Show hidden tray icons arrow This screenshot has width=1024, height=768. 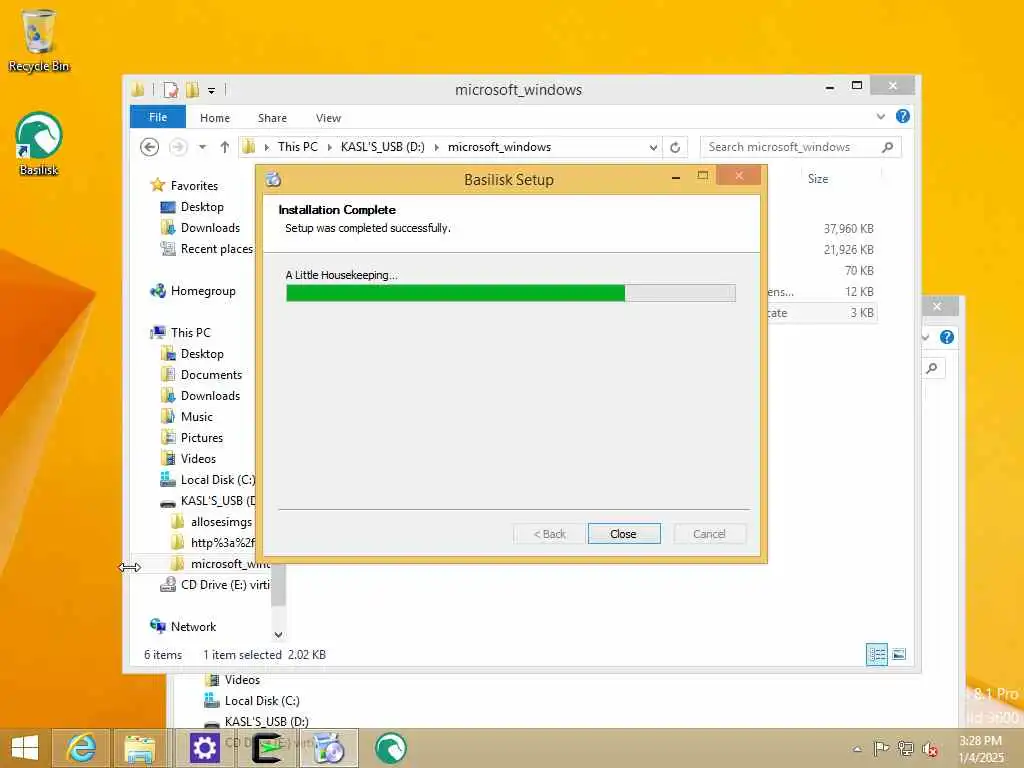coord(857,749)
